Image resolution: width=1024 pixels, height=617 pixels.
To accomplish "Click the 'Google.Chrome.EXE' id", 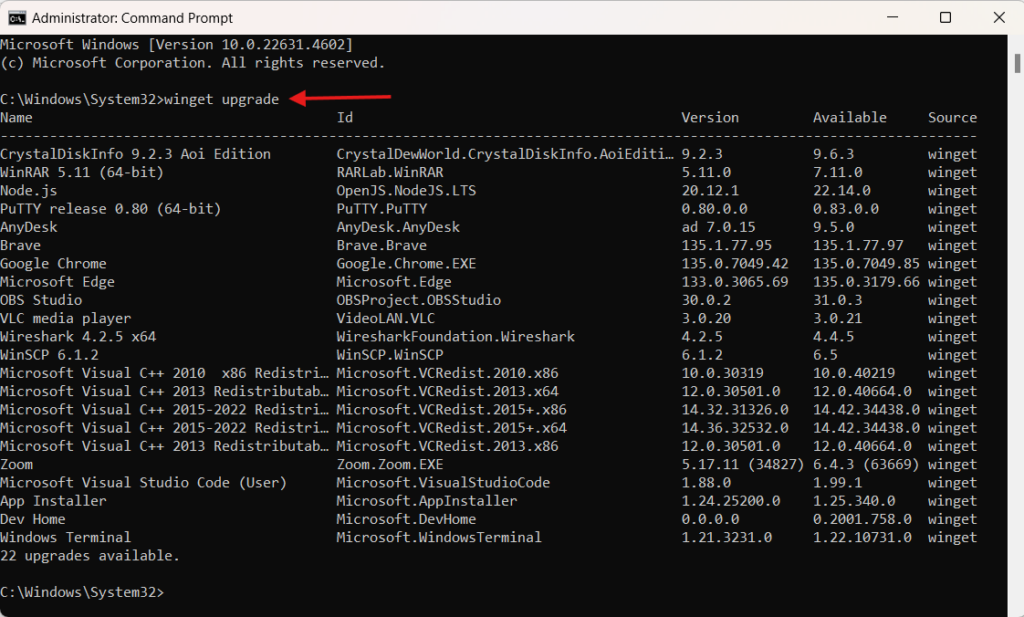I will tap(406, 264).
